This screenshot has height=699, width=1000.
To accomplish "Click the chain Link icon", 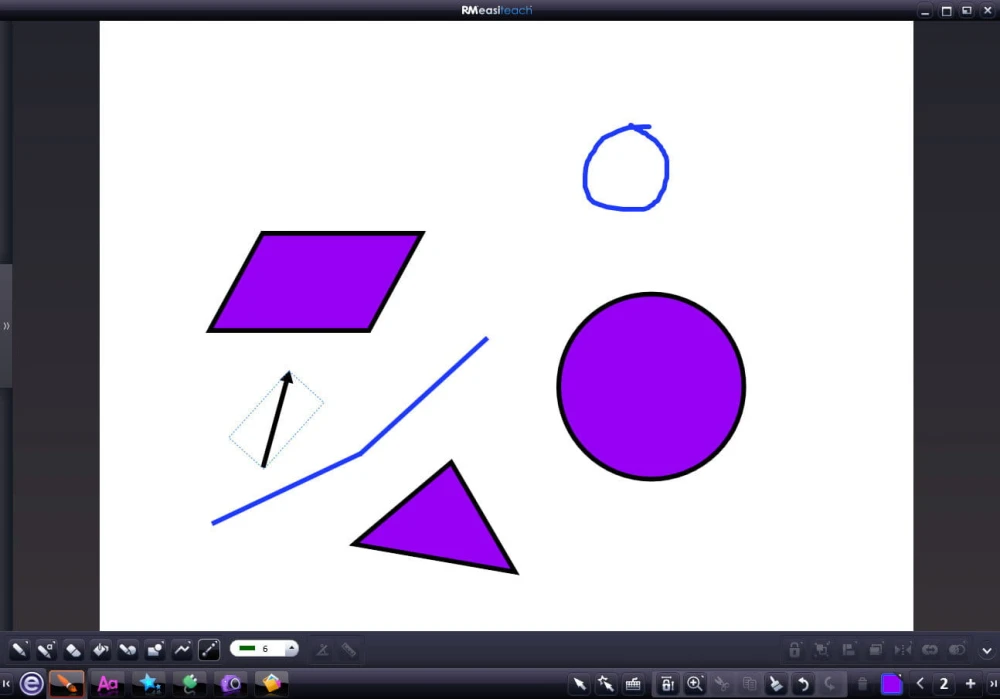I will pyautogui.click(x=930, y=649).
